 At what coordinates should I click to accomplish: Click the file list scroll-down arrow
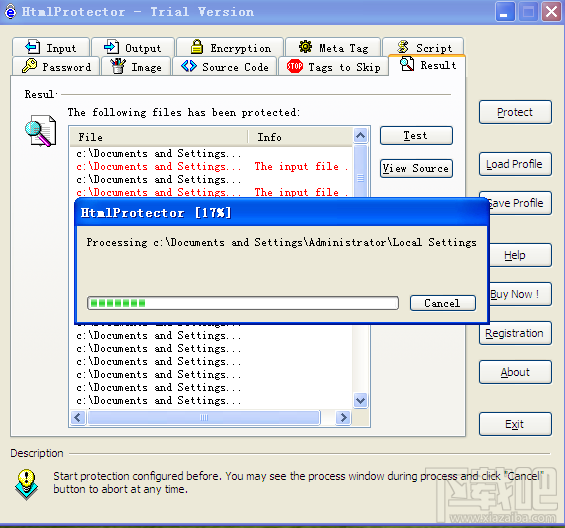[x=361, y=400]
